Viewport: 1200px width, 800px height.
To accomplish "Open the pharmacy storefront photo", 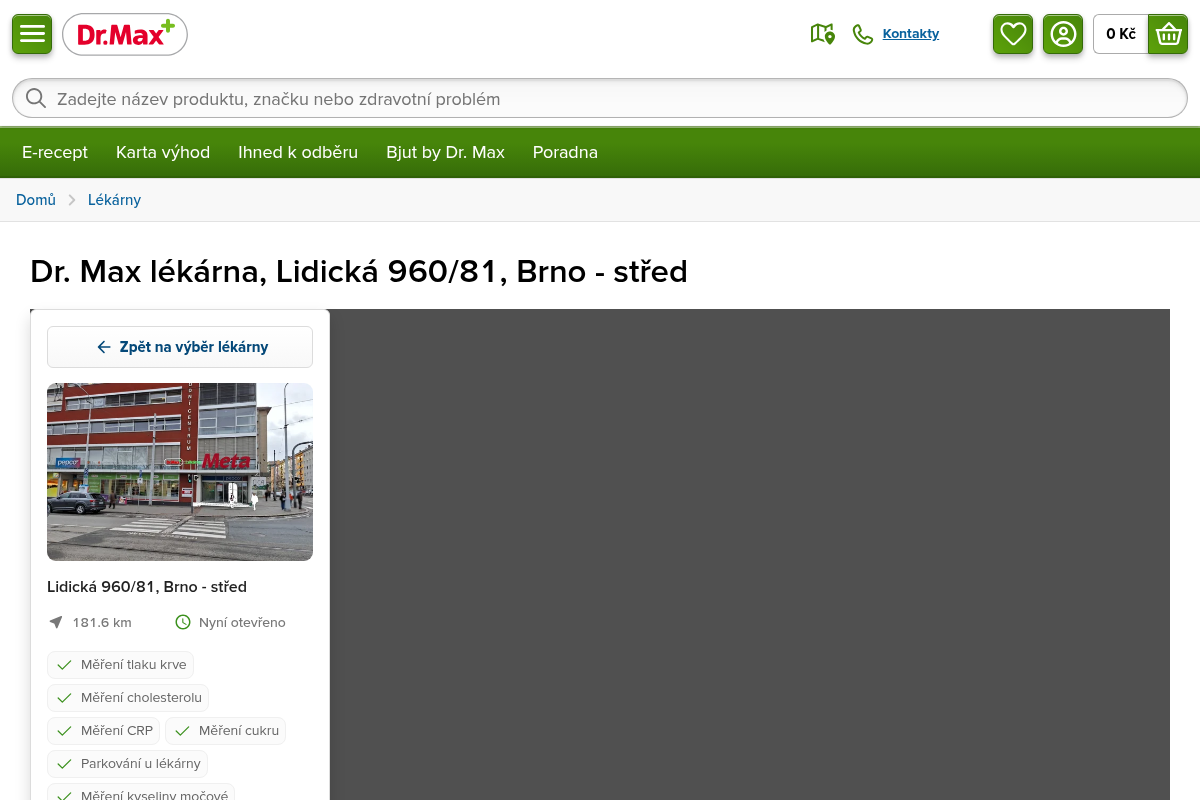I will 180,472.
